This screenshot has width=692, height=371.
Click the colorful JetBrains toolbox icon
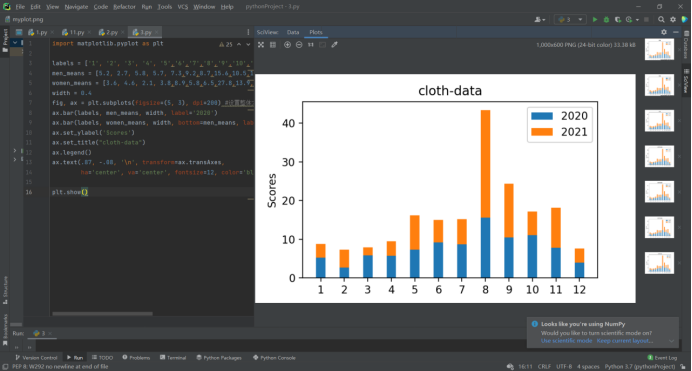coord(685,19)
